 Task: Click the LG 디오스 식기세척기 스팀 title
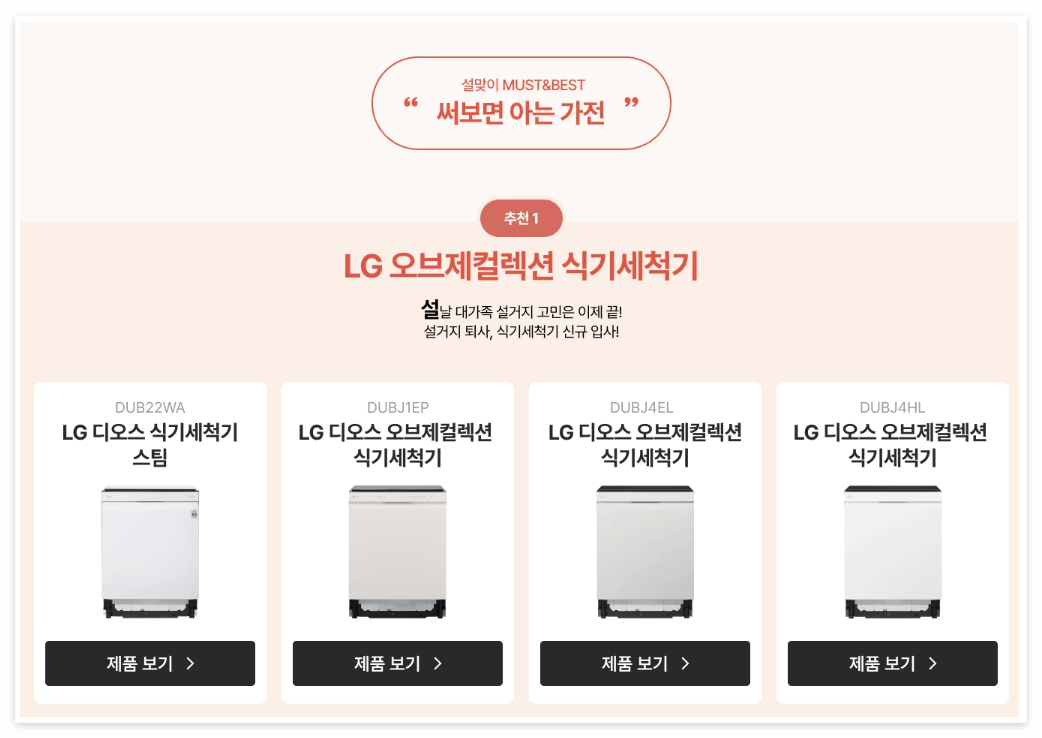pos(150,444)
